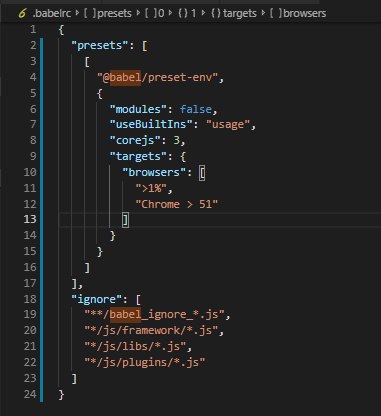Click the object icon before targets breadcrumb
Image resolution: width=381 pixels, height=416 pixels.
click(216, 13)
